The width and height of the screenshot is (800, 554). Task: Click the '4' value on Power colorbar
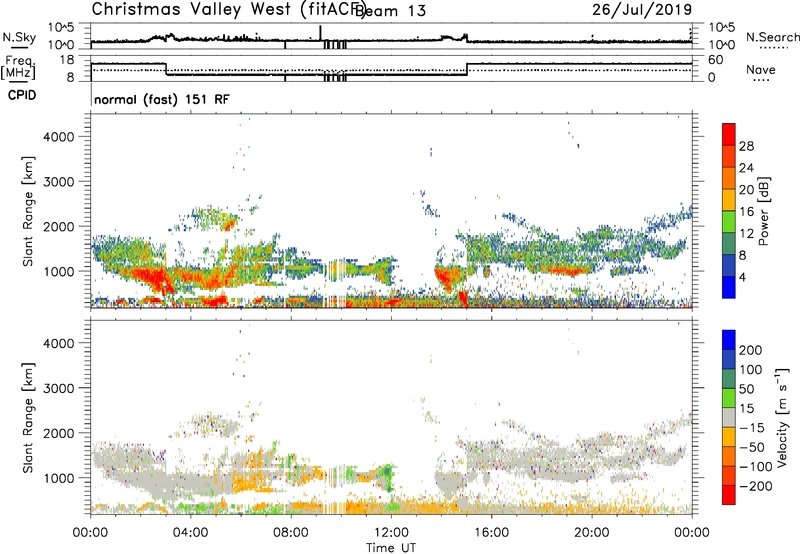[x=743, y=278]
